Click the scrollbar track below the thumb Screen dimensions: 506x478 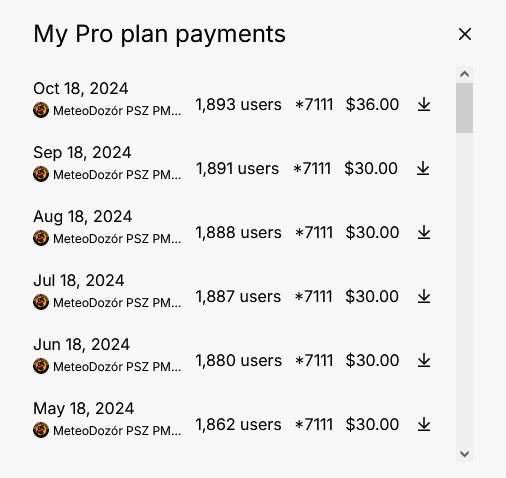point(464,289)
